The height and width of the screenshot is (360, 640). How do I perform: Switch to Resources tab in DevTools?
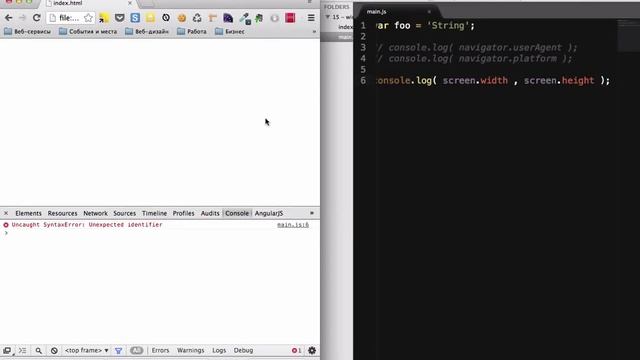point(62,213)
